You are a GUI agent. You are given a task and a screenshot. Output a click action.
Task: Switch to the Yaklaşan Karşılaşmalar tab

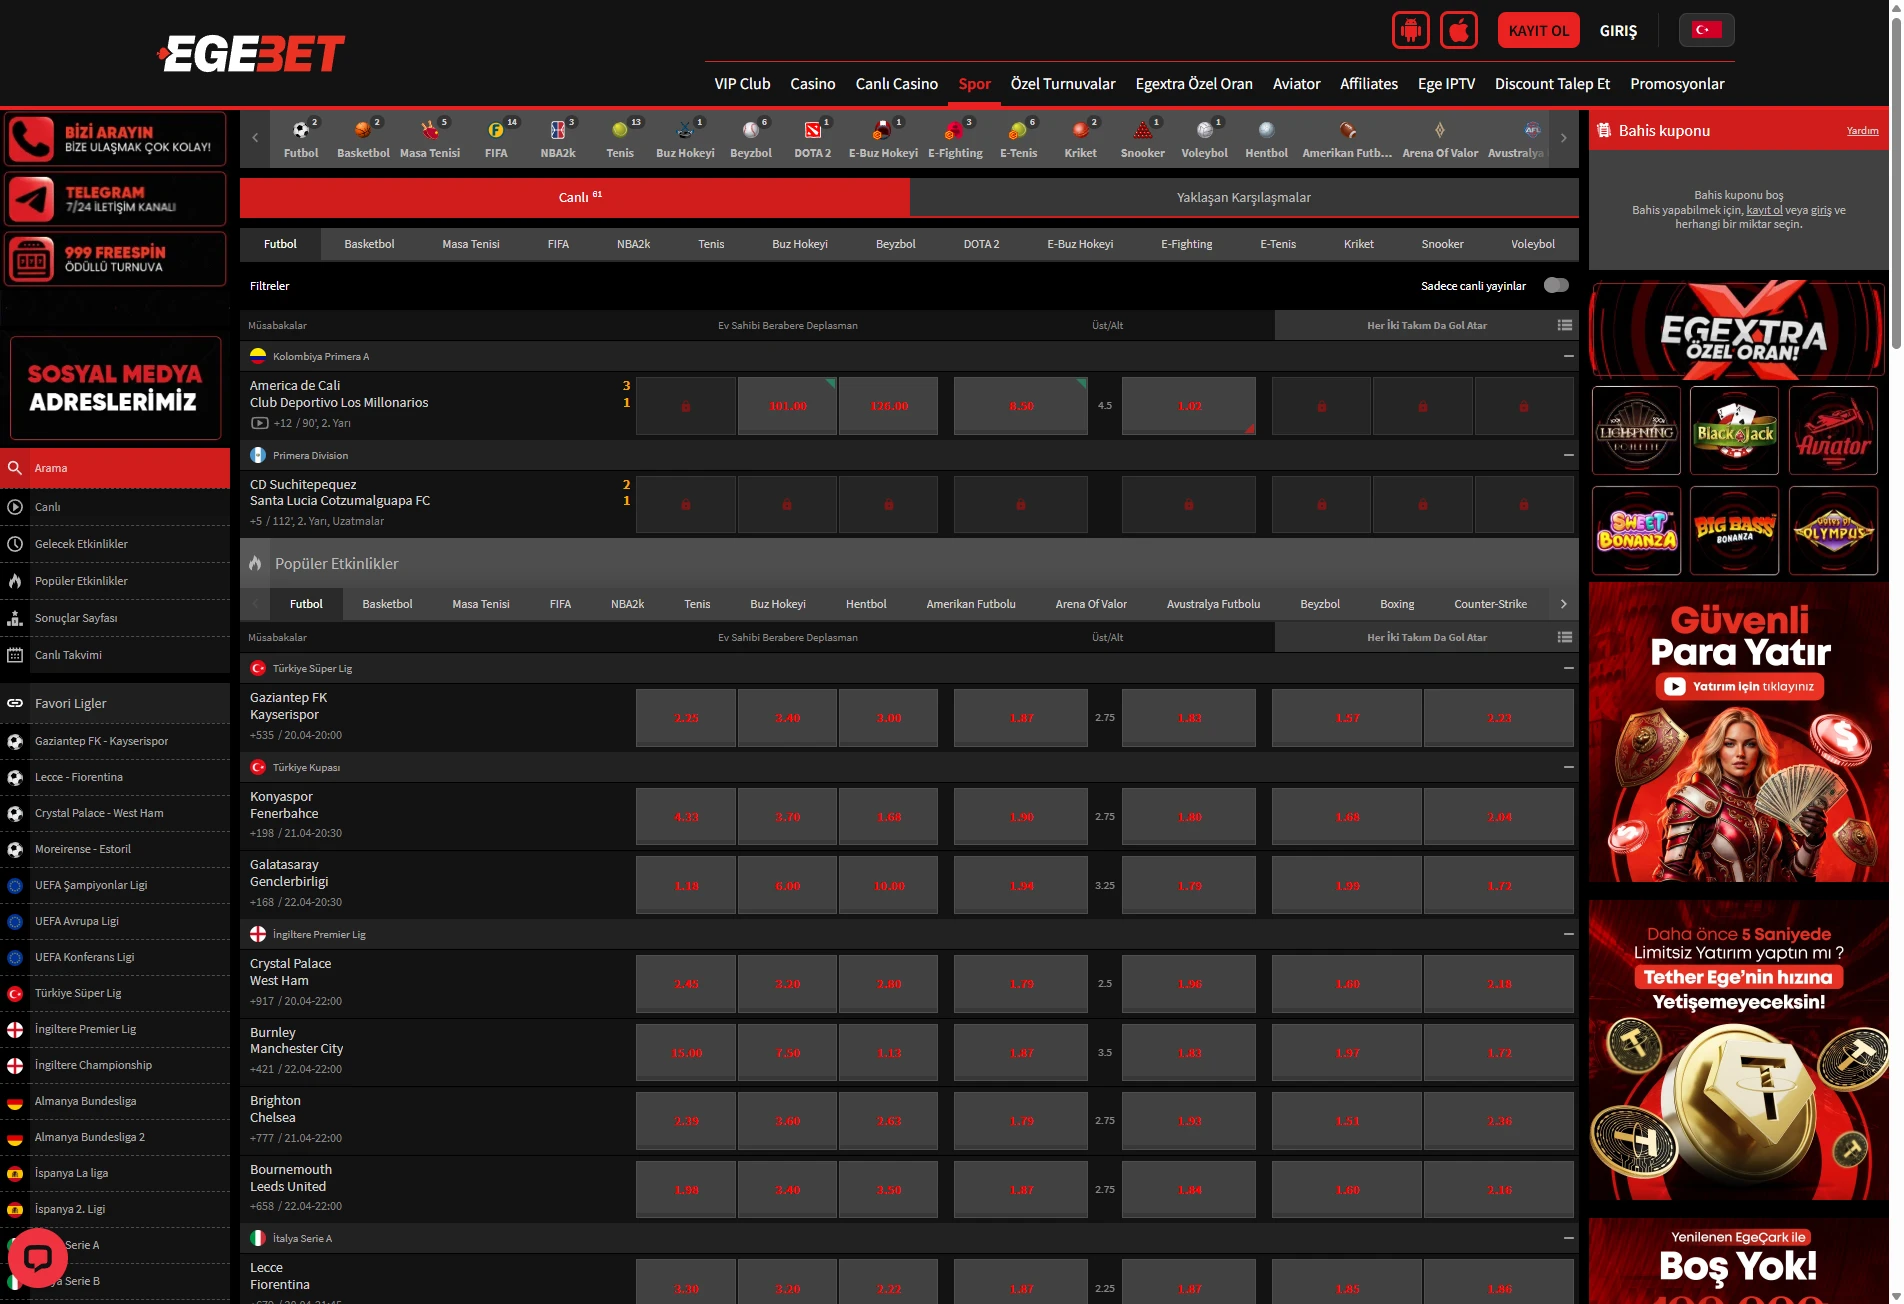1244,197
